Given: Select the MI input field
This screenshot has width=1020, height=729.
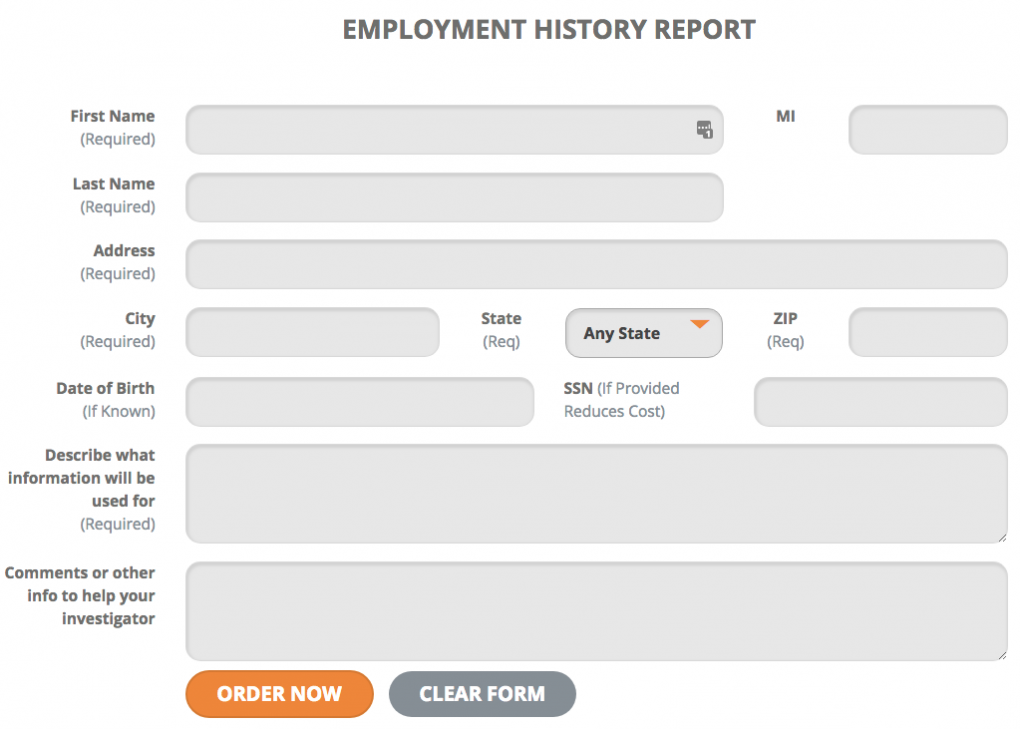Looking at the screenshot, I should coord(928,129).
